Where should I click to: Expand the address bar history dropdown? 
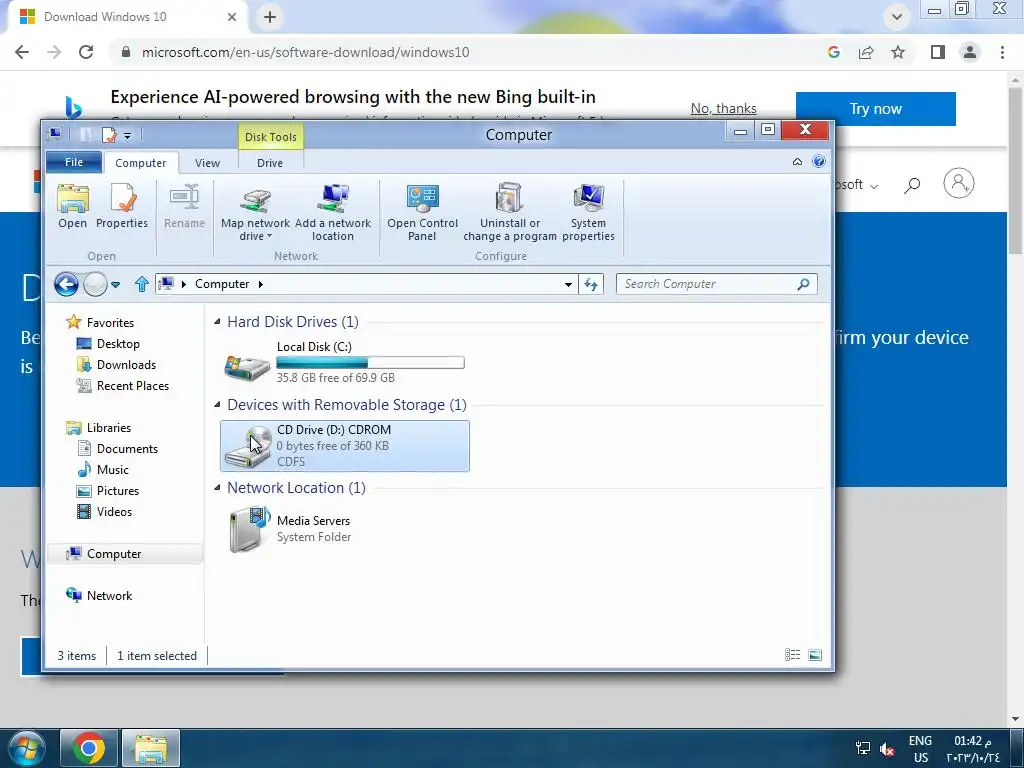pos(568,284)
